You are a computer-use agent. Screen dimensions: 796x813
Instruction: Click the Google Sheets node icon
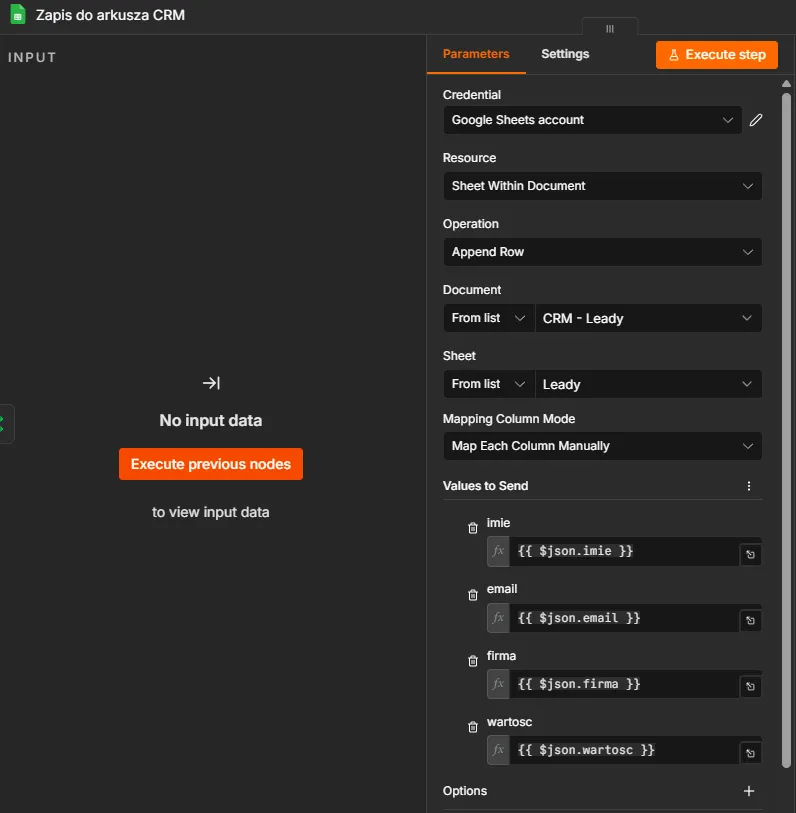pos(18,15)
